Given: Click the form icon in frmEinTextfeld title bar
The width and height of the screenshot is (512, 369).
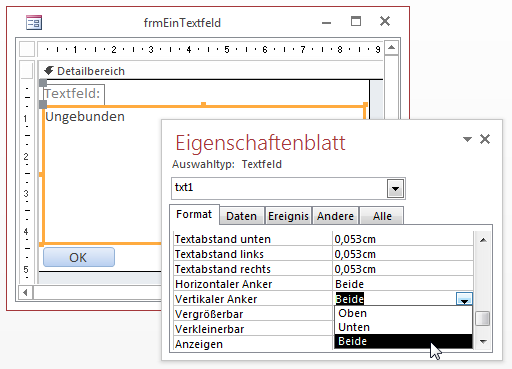Looking at the screenshot, I should coord(34,23).
